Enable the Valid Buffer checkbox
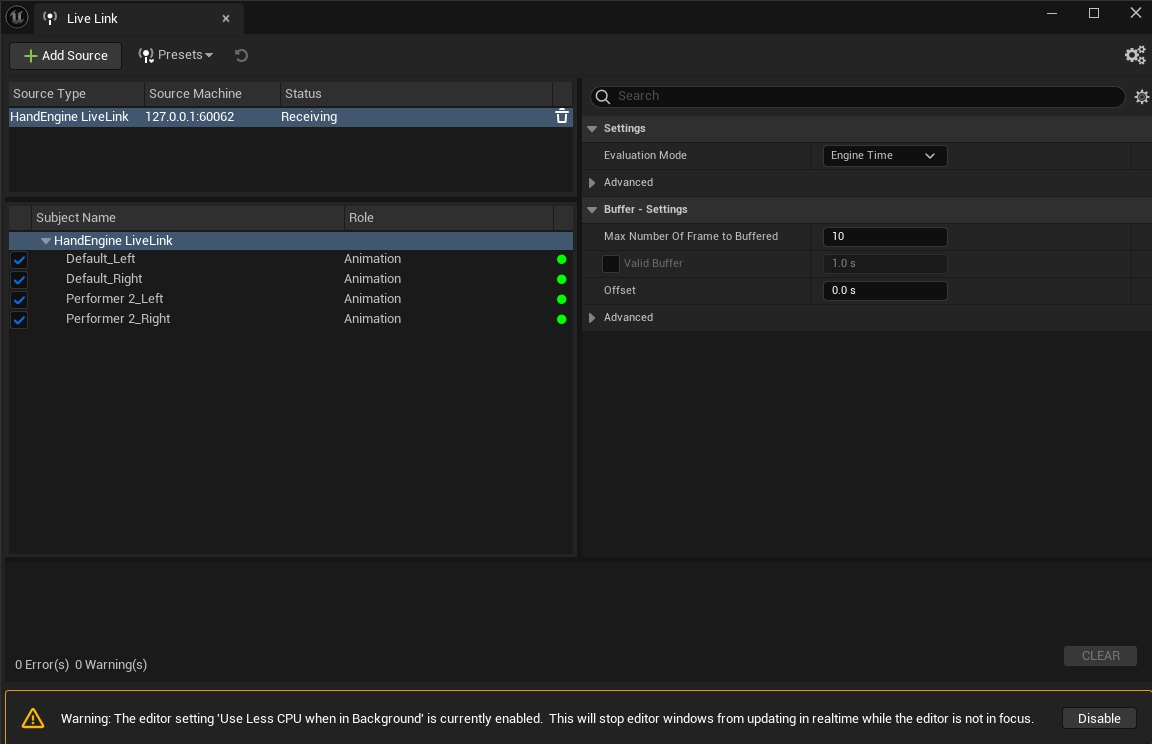This screenshot has width=1152, height=744. [611, 264]
